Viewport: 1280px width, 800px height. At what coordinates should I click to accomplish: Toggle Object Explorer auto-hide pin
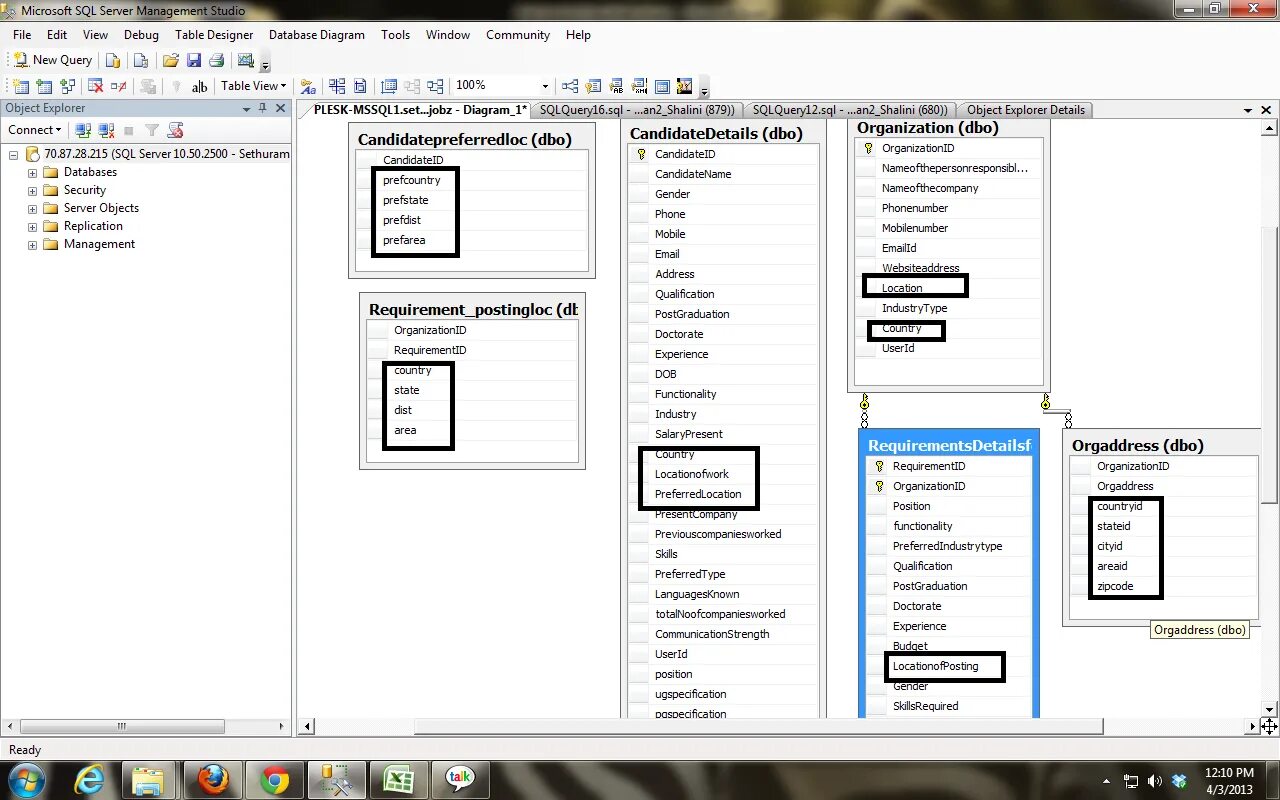263,108
